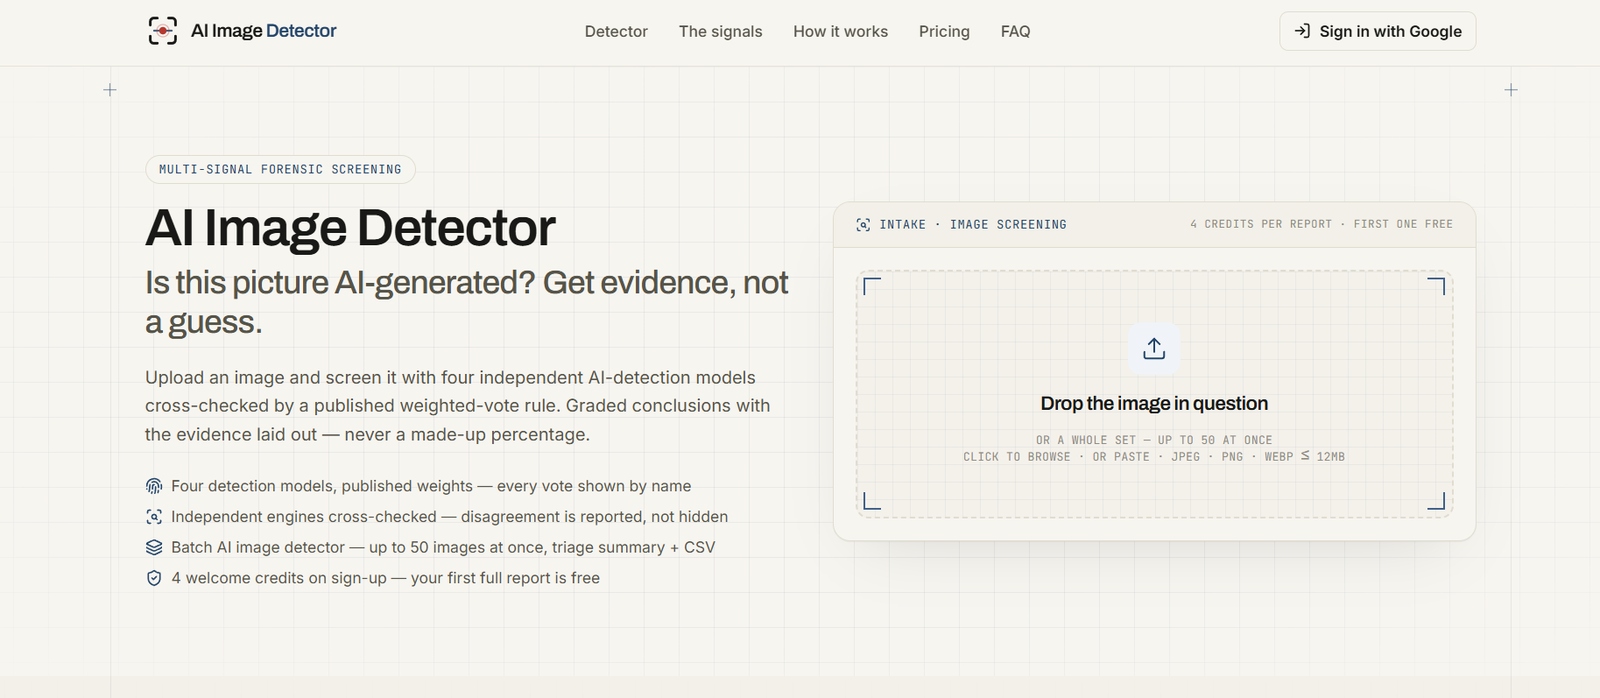Click the AI Image Detector logo icon
Viewport: 1600px width, 698px height.
(x=163, y=31)
